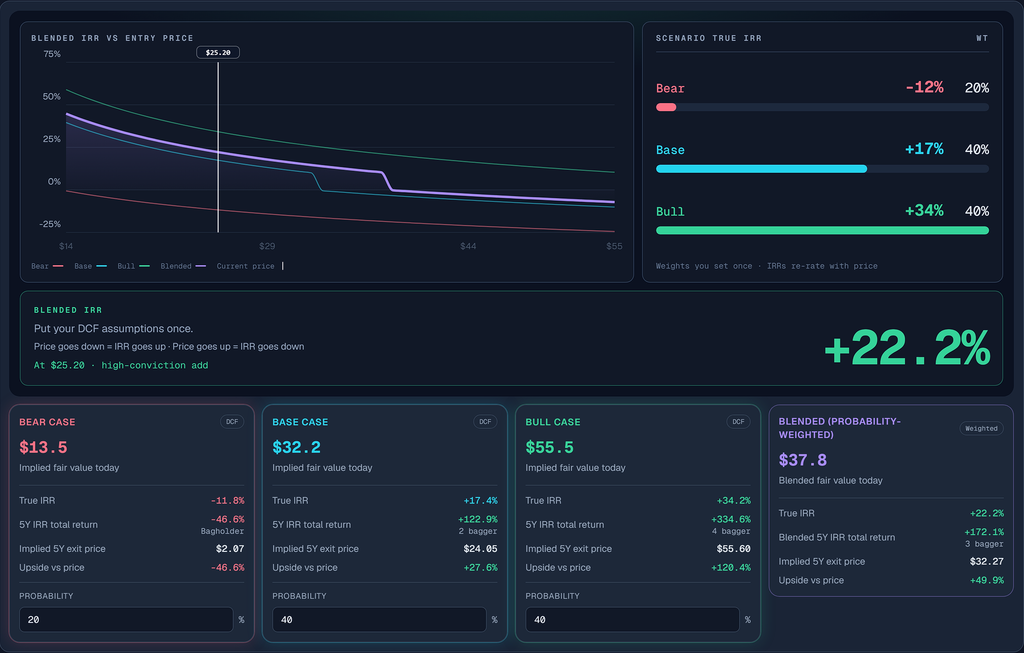This screenshot has height=653, width=1024.
Task: Click the Blended legend entry under chart
Action: 183,266
